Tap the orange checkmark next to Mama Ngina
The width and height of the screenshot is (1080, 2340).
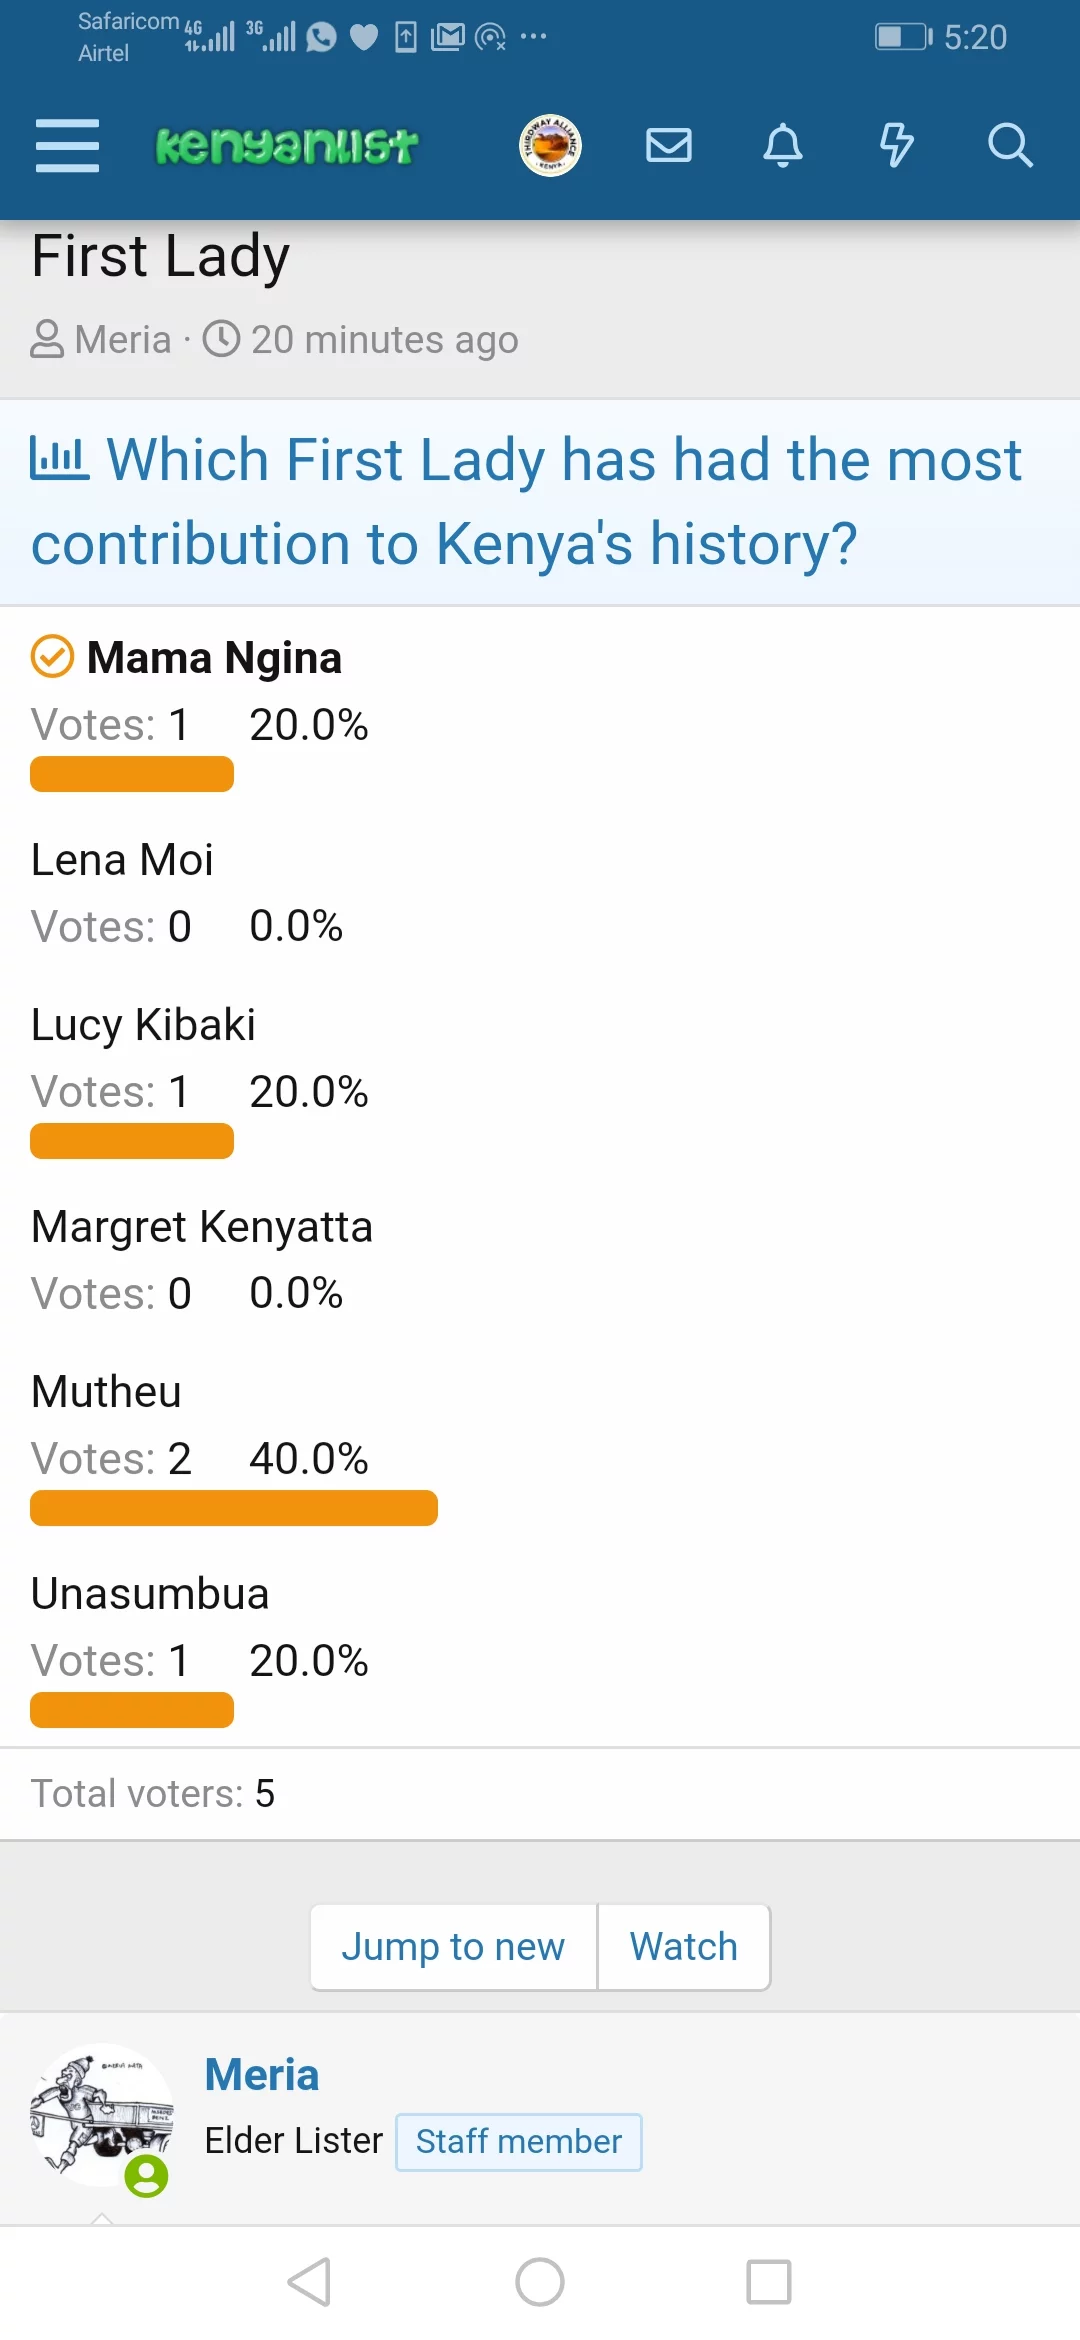(52, 657)
